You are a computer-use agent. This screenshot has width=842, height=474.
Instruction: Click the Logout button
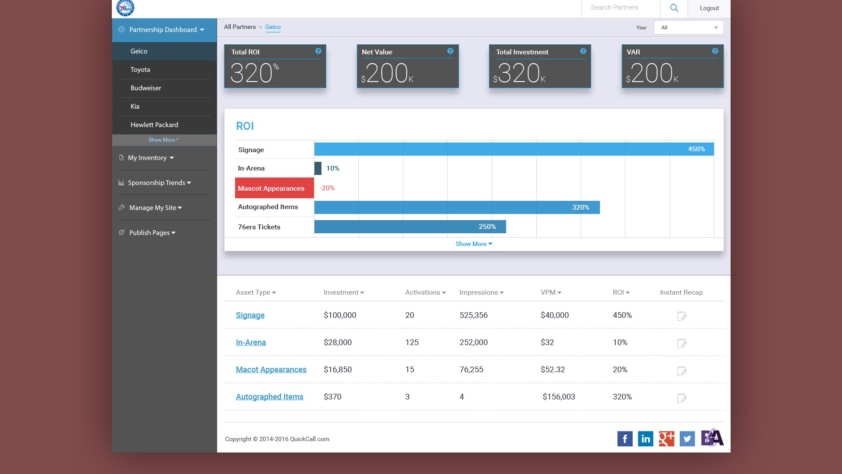coord(709,8)
